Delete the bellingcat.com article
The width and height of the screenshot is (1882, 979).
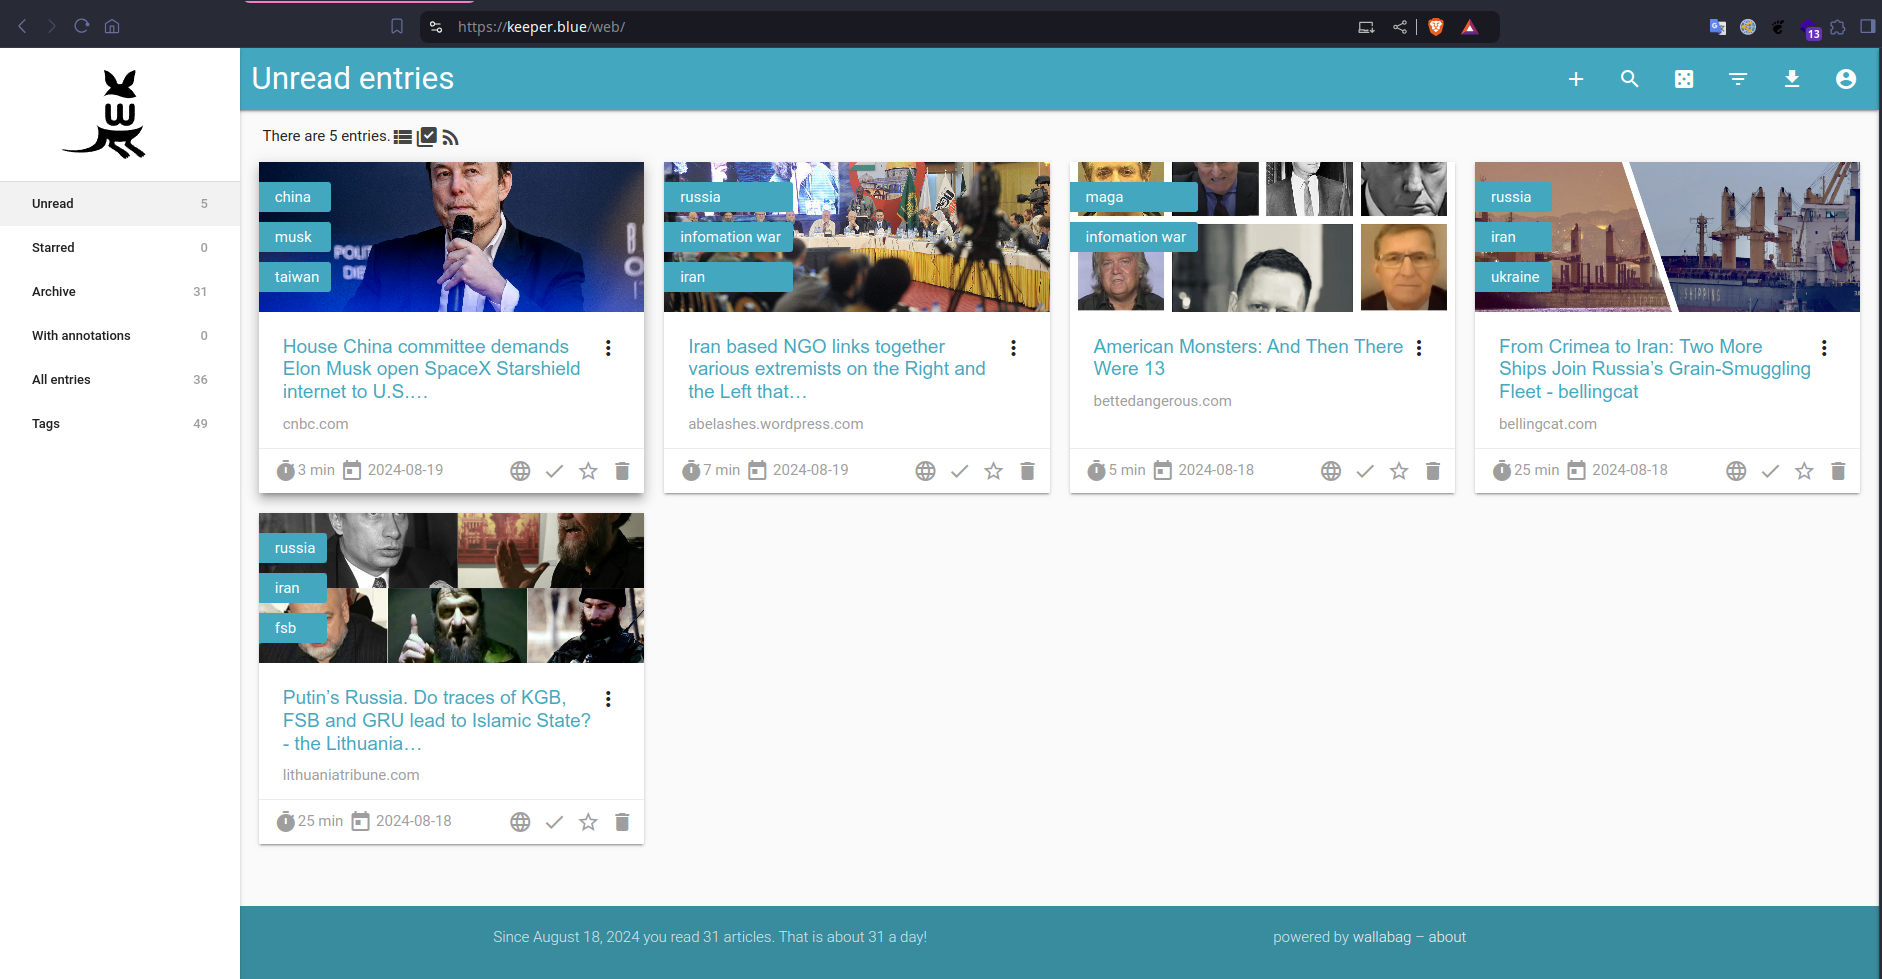(x=1838, y=471)
